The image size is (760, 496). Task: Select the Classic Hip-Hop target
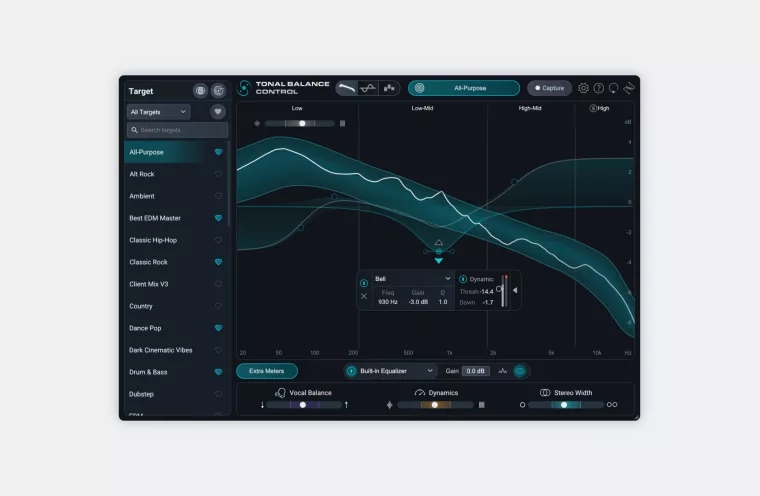click(x=175, y=240)
